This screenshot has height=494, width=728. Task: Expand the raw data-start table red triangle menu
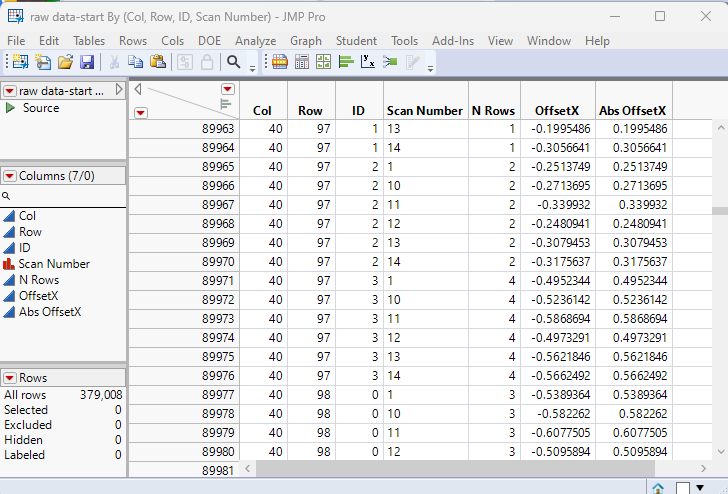pyautogui.click(x=10, y=91)
